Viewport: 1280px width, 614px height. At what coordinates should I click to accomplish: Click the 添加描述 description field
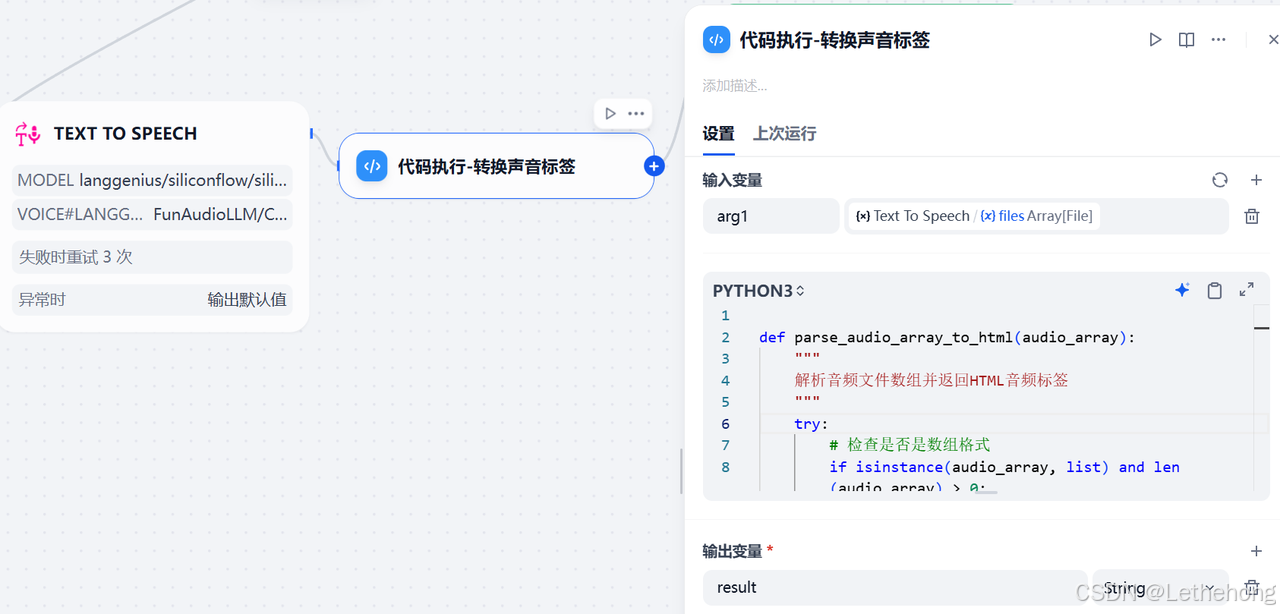pos(735,86)
